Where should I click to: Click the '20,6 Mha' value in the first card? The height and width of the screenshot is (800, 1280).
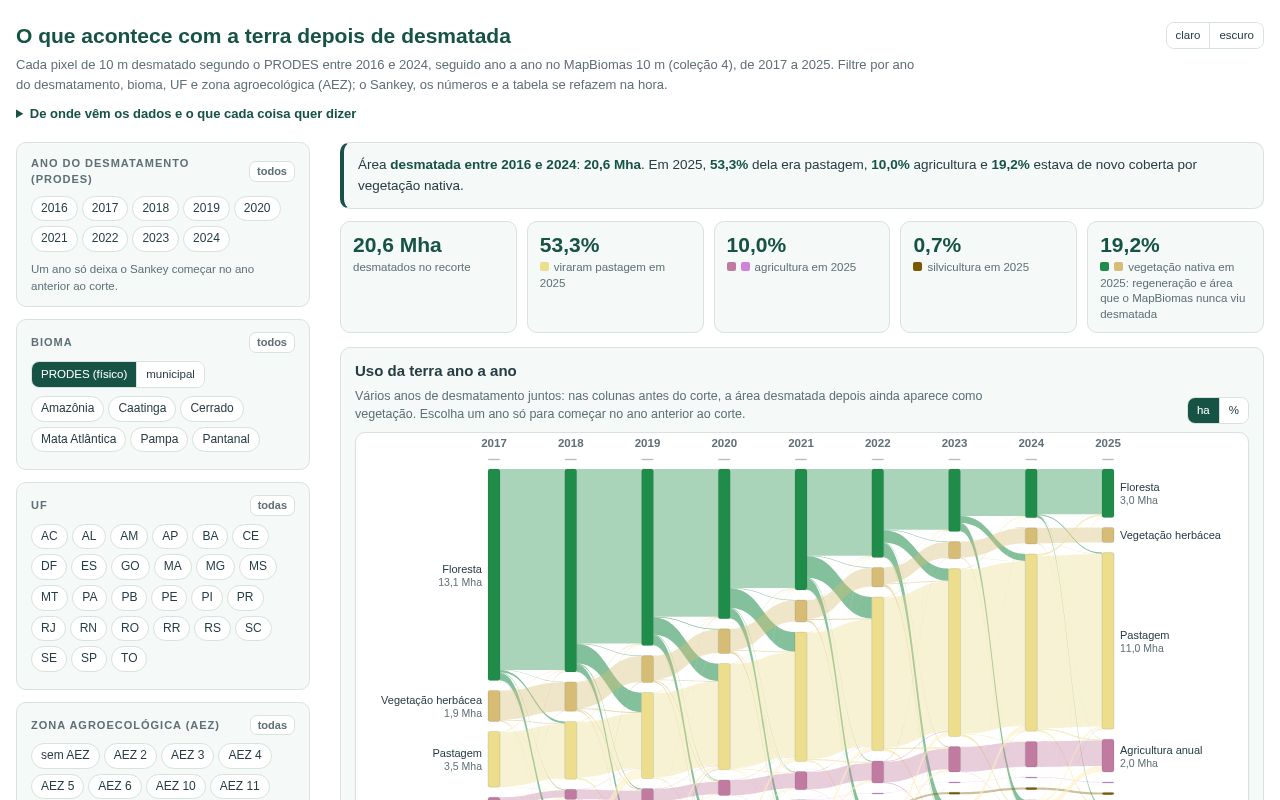pos(397,245)
